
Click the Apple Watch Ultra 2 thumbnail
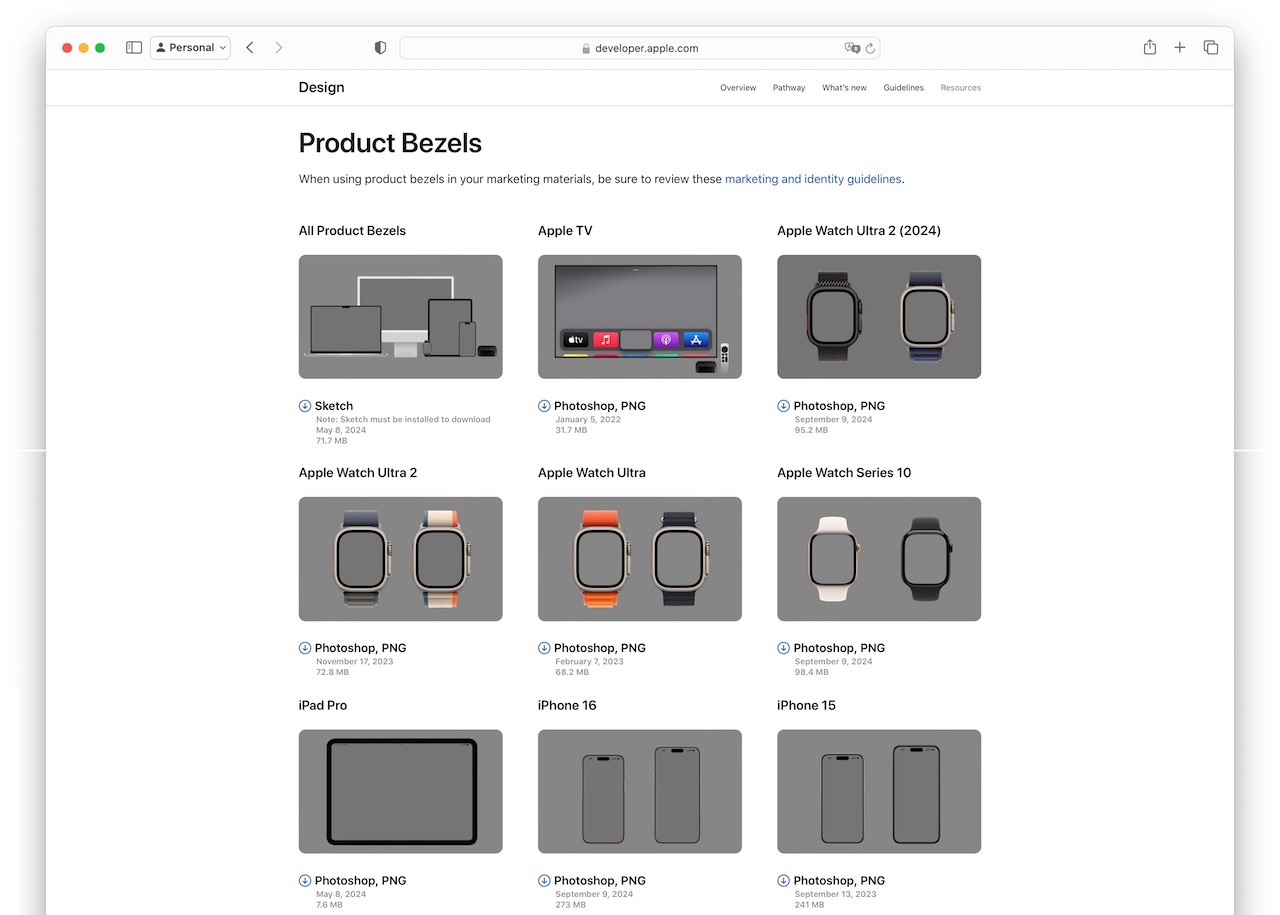(x=400, y=559)
